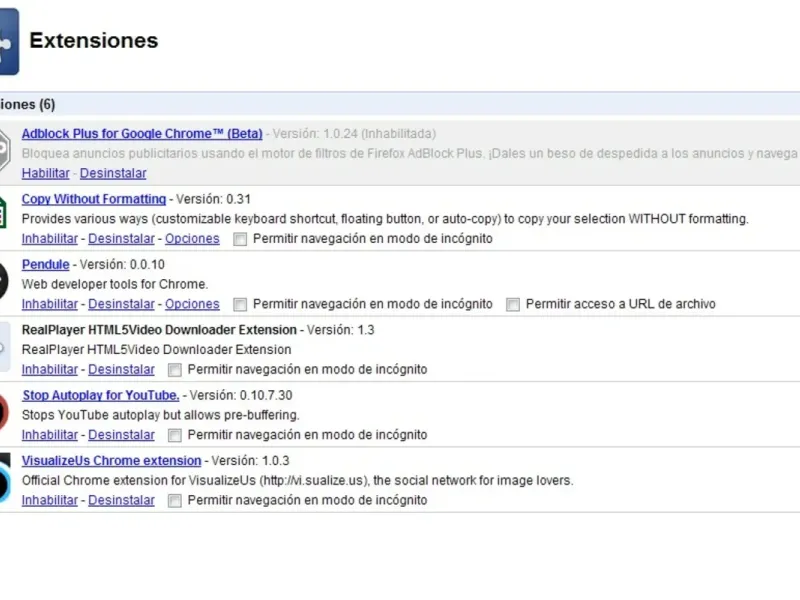Viewport: 800px width, 600px height.
Task: Click the Copy Without Formatting green icon
Action: point(3,214)
